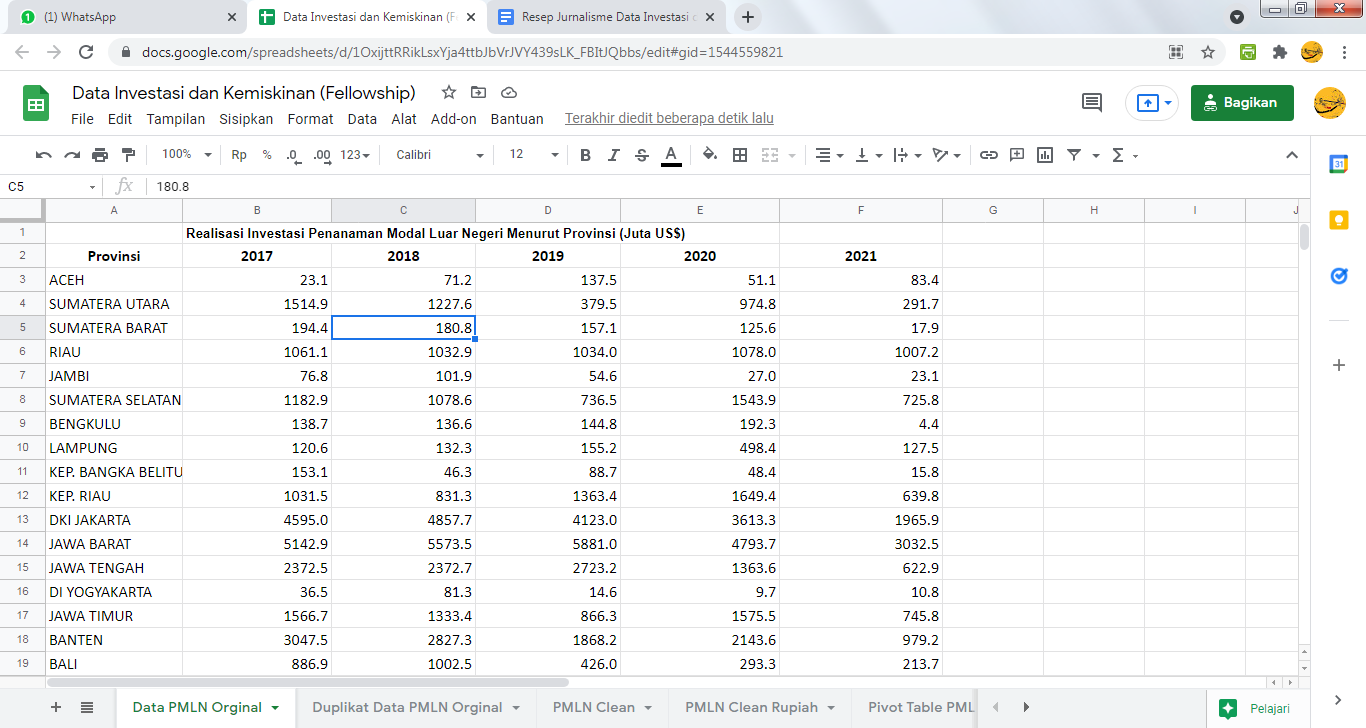Click the Create a filter funnel icon
Screen dimensions: 1366x728
coord(1074,155)
